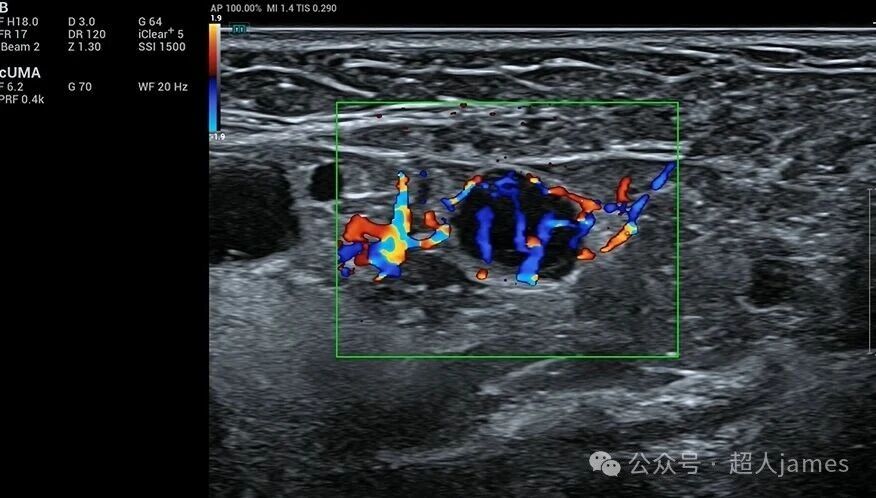
Task: Click the DR 120 dynamic range value
Action: 88,34
